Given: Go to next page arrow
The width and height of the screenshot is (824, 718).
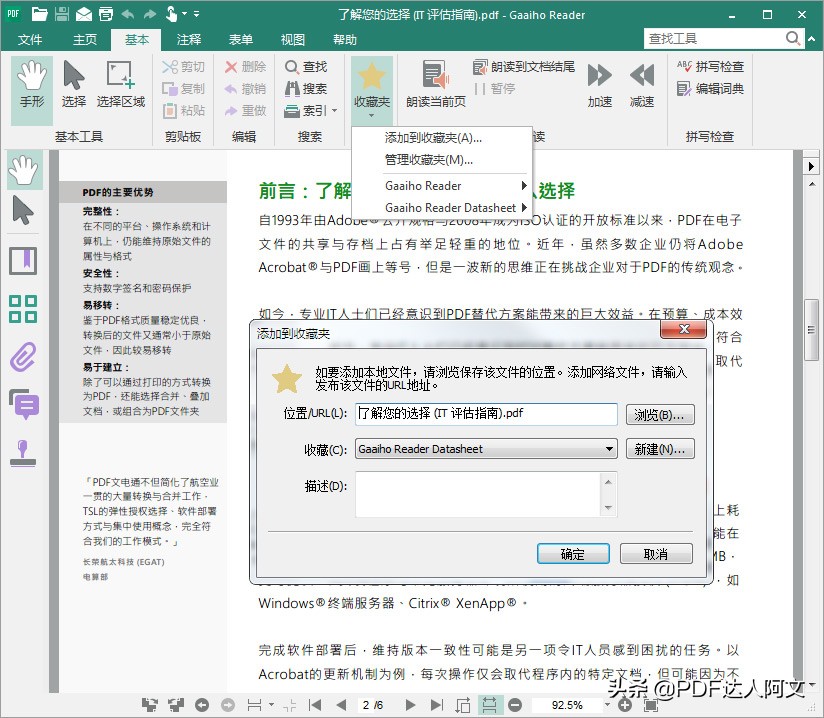Looking at the screenshot, I should [x=410, y=705].
